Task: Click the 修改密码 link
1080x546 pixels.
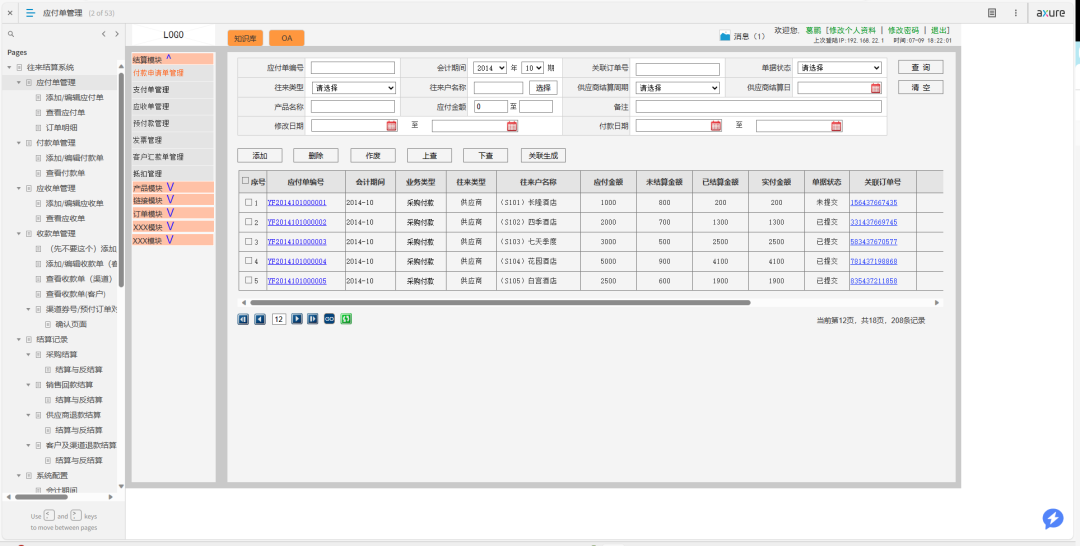Action: pyautogui.click(x=903, y=30)
